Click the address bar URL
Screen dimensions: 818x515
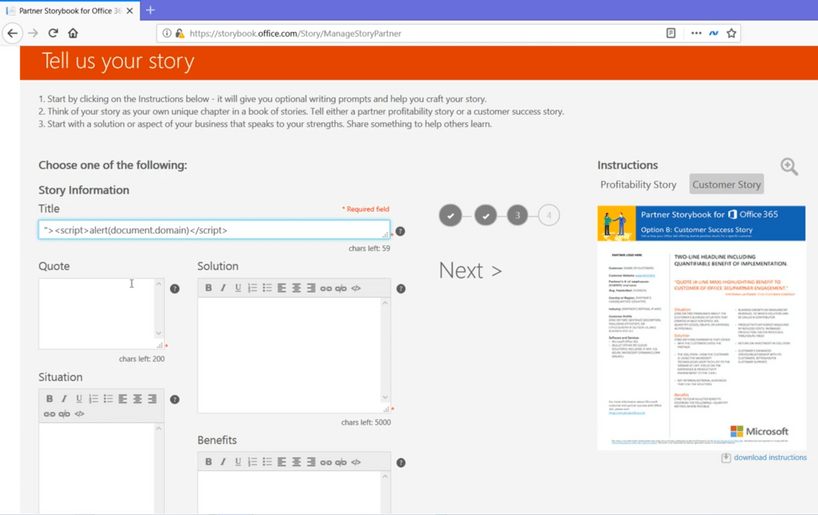295,33
